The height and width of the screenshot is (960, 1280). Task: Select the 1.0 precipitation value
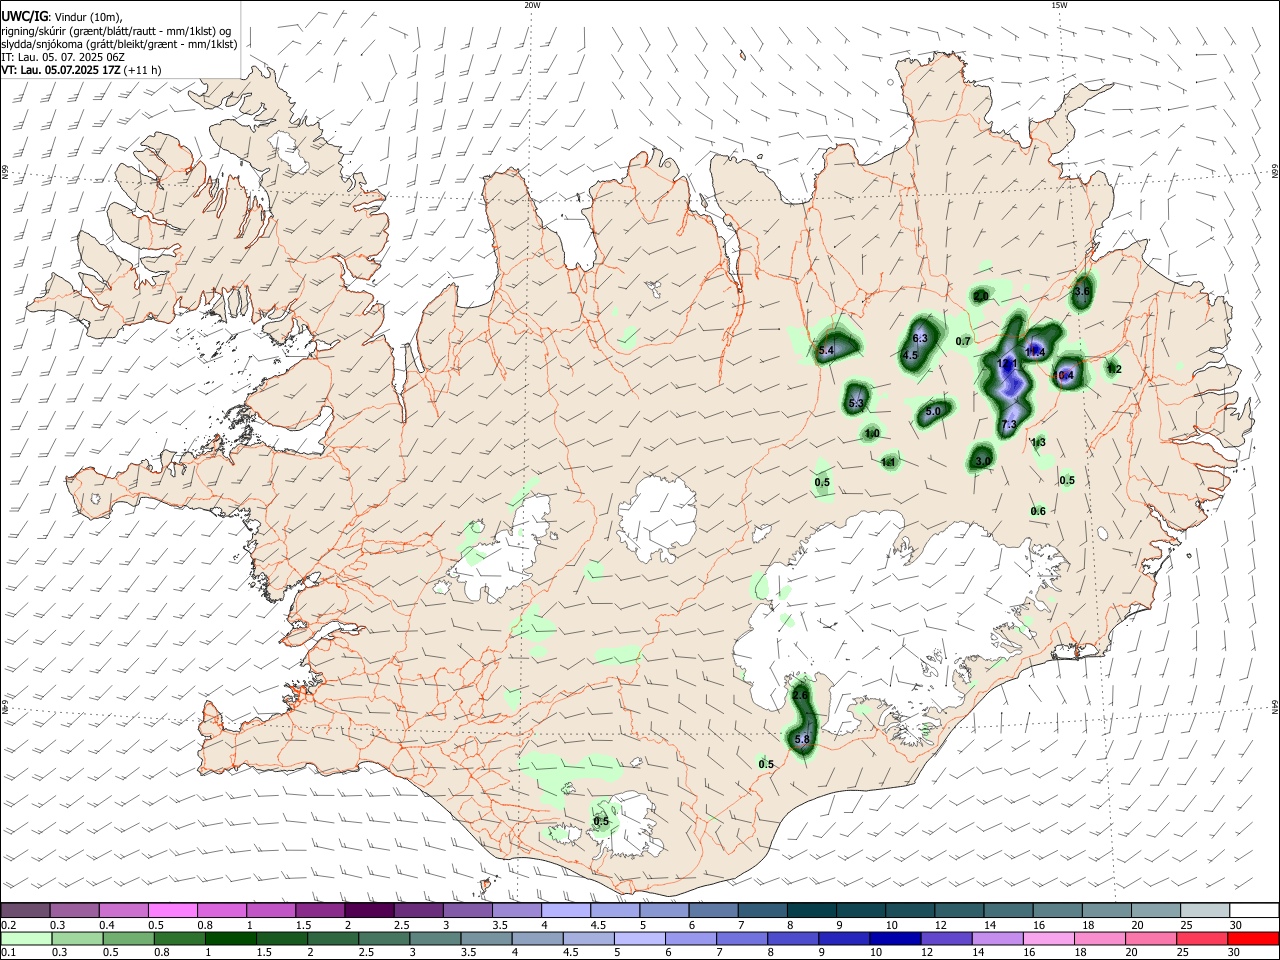coord(872,433)
